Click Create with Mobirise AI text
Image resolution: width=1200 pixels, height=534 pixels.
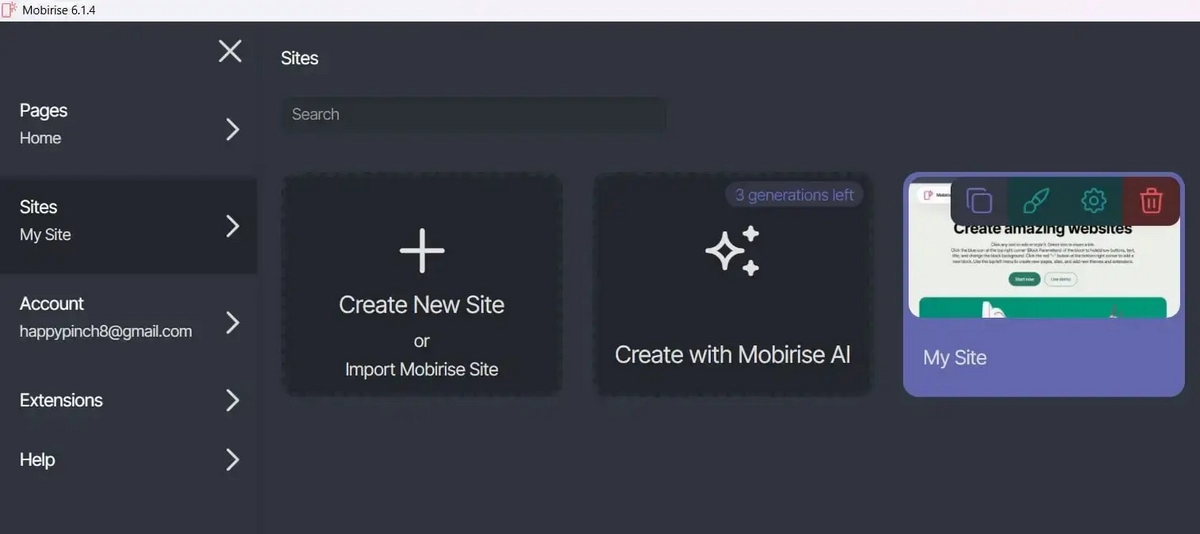(732, 355)
